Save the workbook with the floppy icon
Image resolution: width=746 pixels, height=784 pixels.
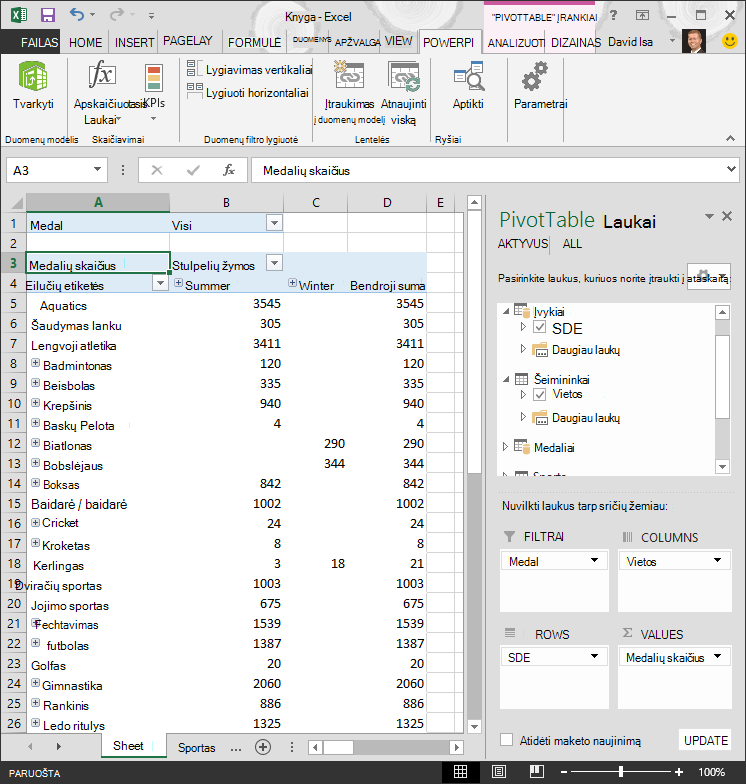pyautogui.click(x=48, y=15)
